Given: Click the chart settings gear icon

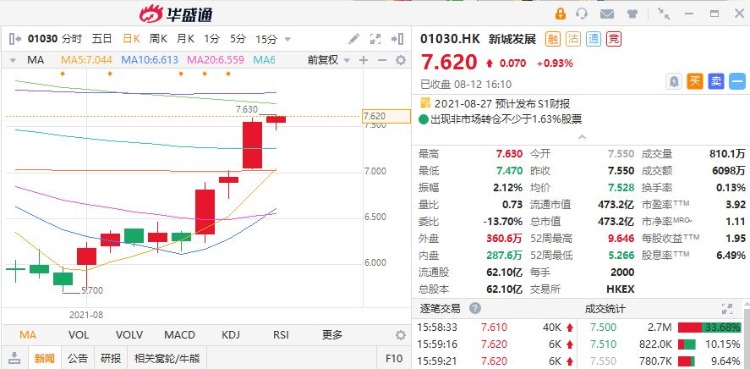Looking at the screenshot, I should tap(400, 60).
